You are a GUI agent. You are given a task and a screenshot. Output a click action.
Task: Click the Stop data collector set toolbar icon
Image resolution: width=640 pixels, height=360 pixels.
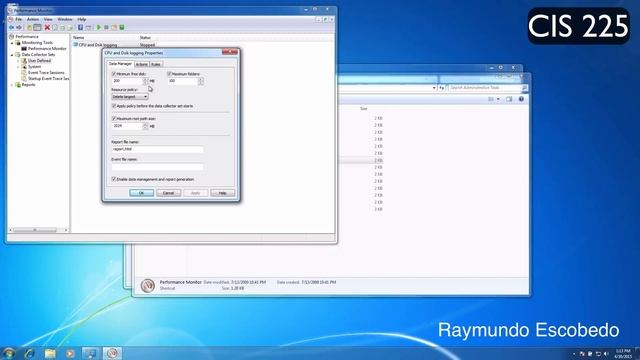(106, 27)
